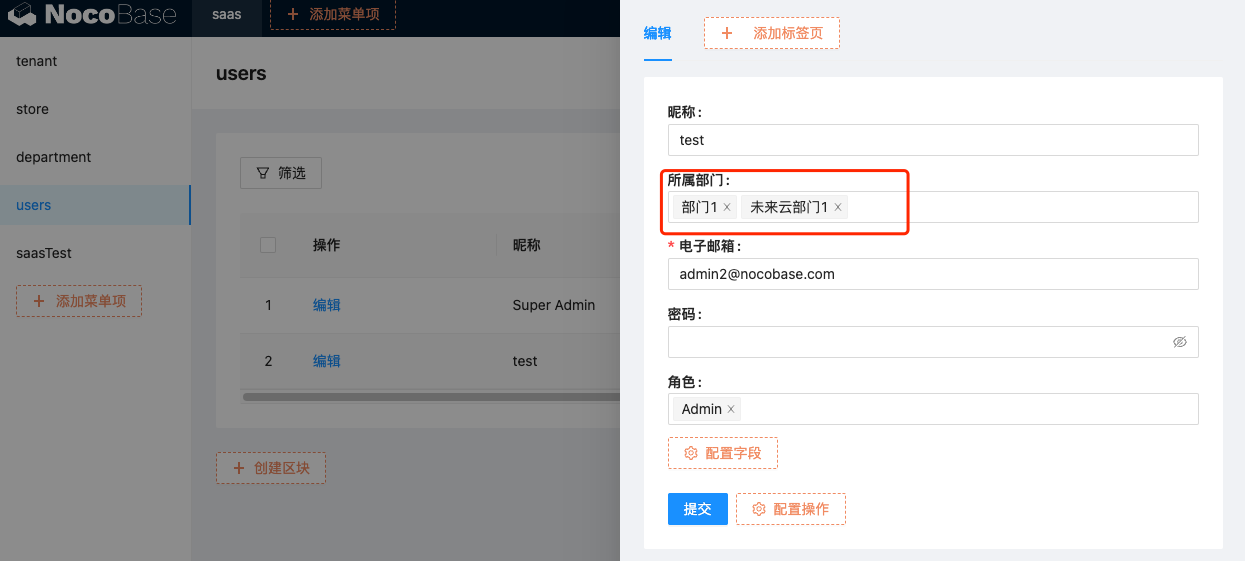Click the users page title
The width and height of the screenshot is (1245, 561).
241,73
